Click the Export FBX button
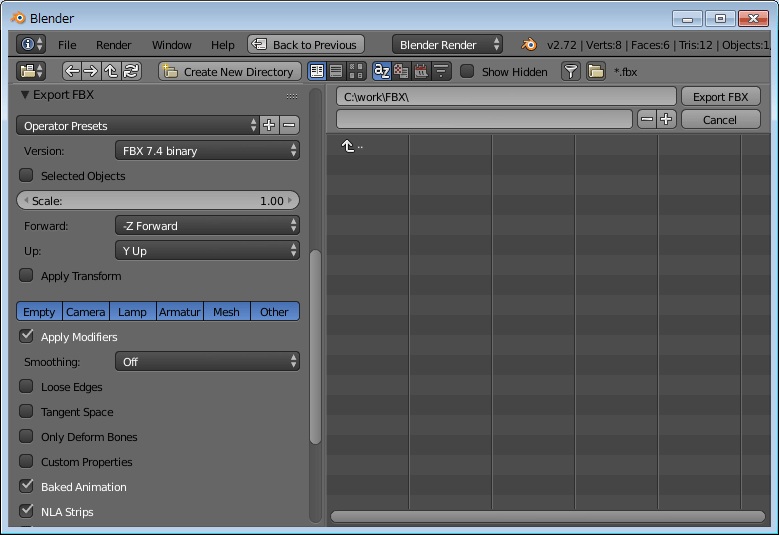Viewport: 779px width, 535px height. click(720, 96)
